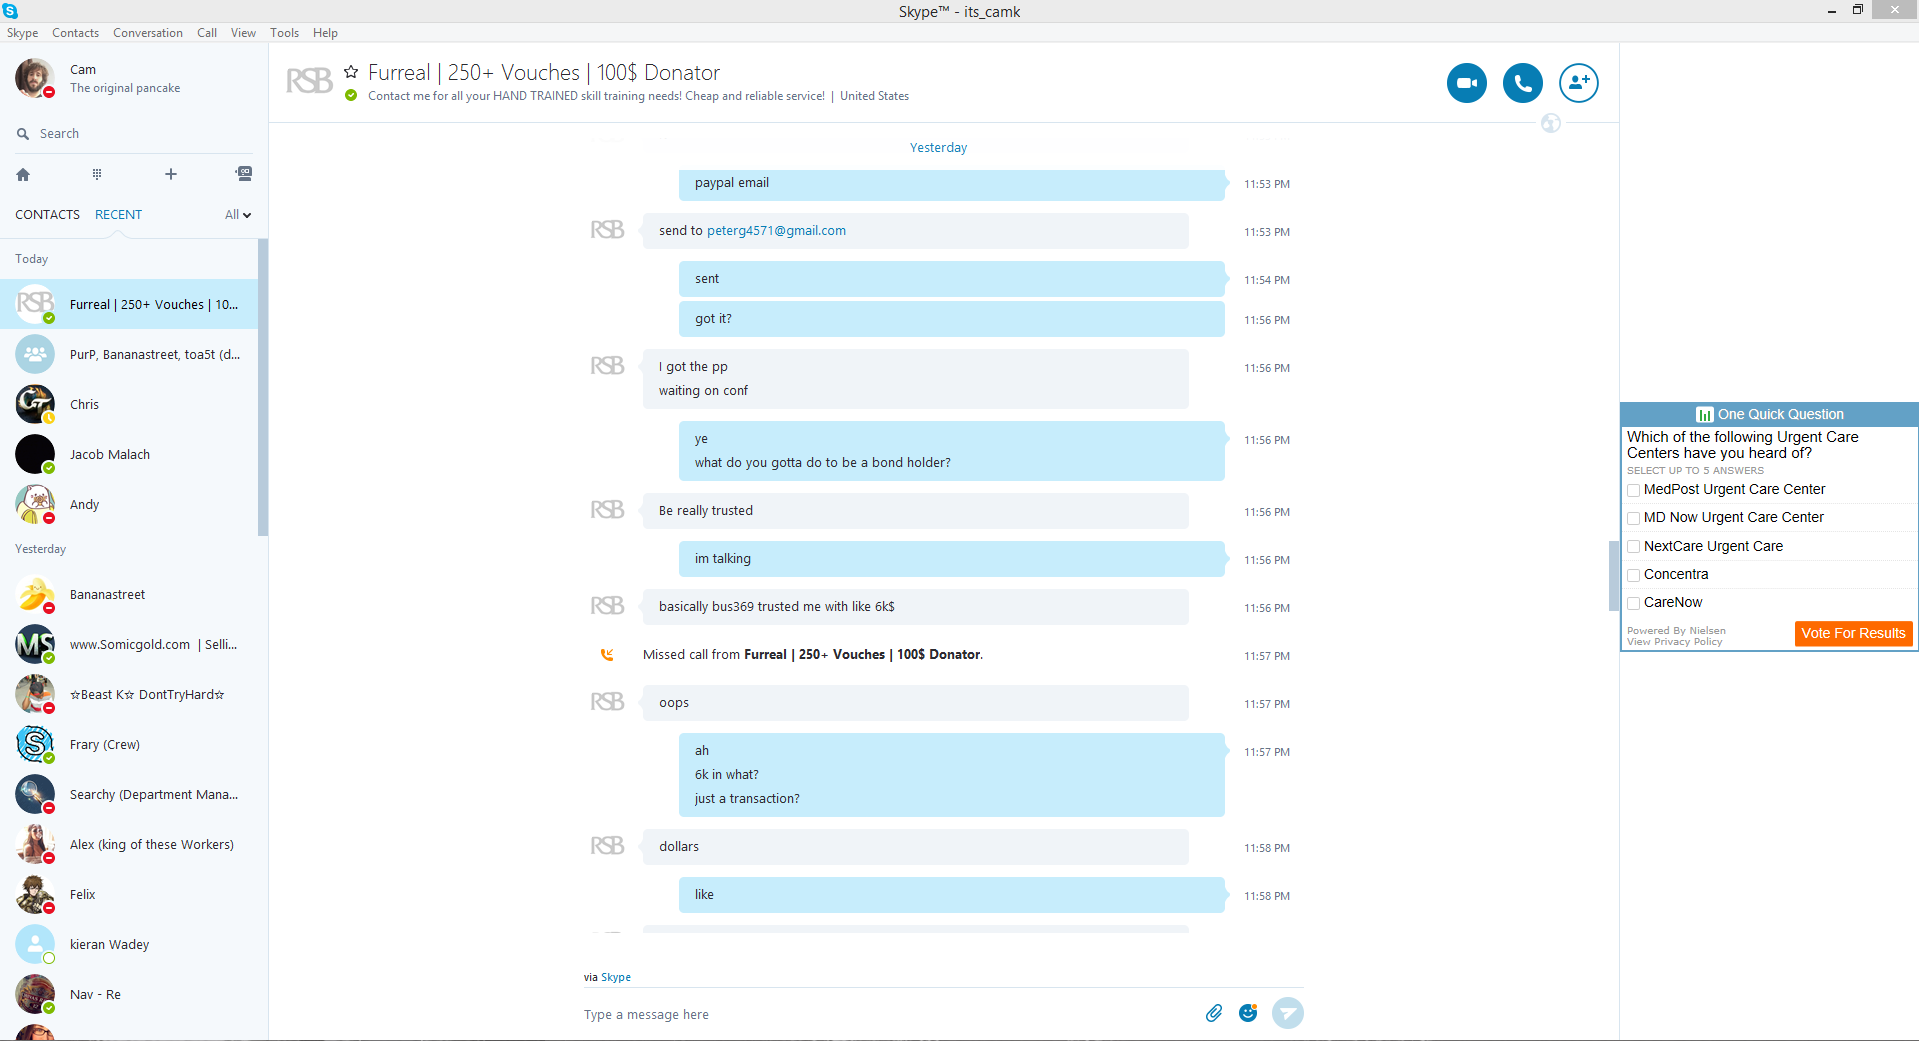Click Cam's profile avatar
The width and height of the screenshot is (1919, 1041).
pos(35,78)
